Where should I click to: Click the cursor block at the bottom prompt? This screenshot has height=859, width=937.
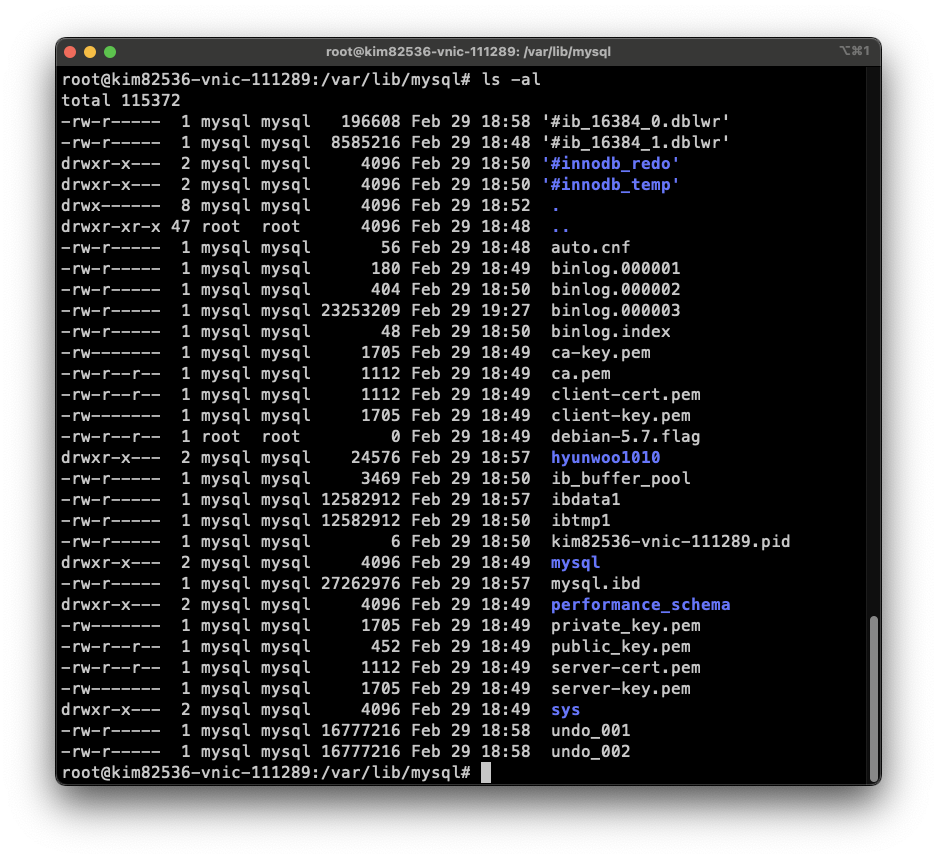pos(486,772)
